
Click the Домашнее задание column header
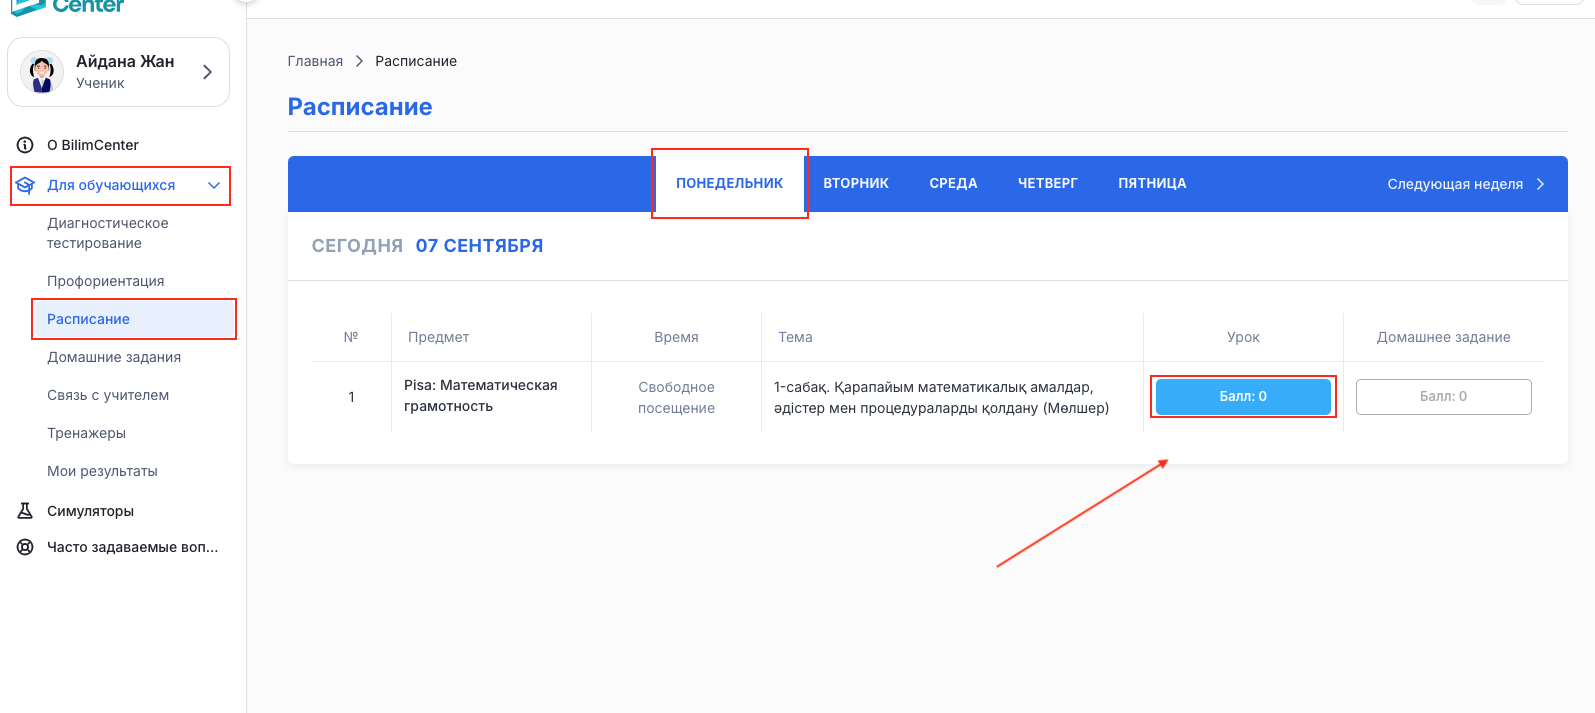click(1443, 337)
